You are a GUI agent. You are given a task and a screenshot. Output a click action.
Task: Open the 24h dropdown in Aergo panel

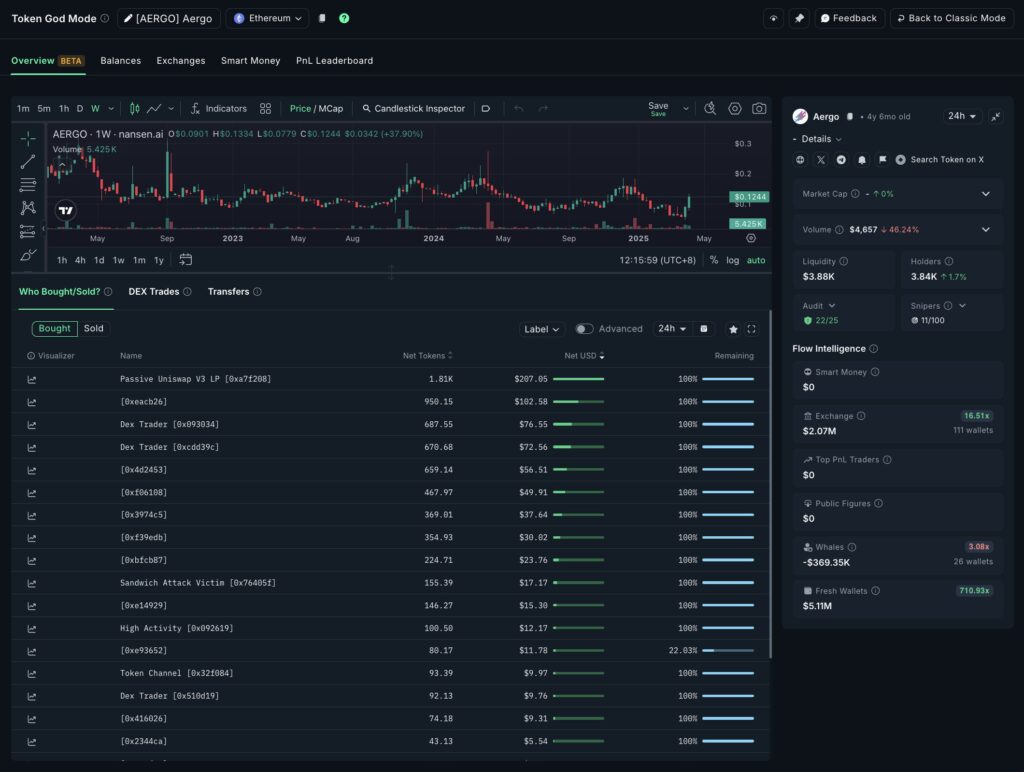962,116
